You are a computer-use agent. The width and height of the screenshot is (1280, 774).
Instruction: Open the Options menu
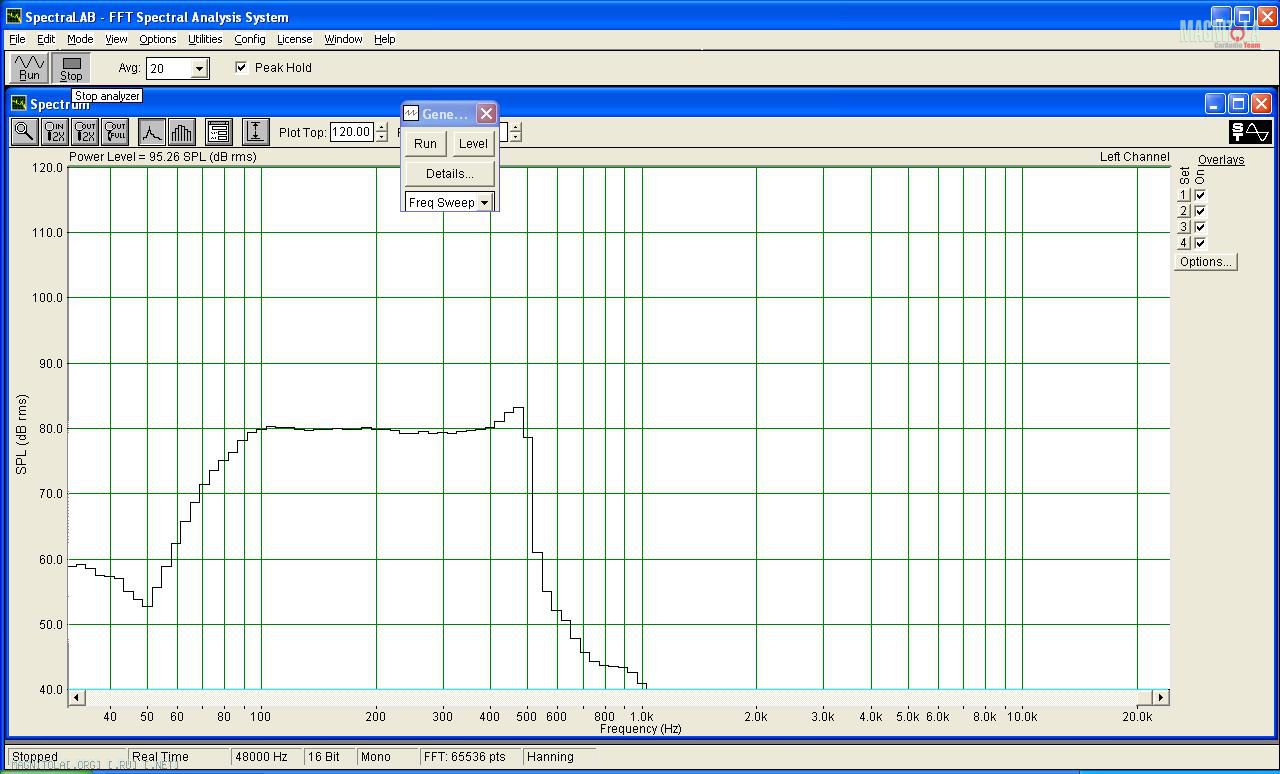(x=157, y=39)
